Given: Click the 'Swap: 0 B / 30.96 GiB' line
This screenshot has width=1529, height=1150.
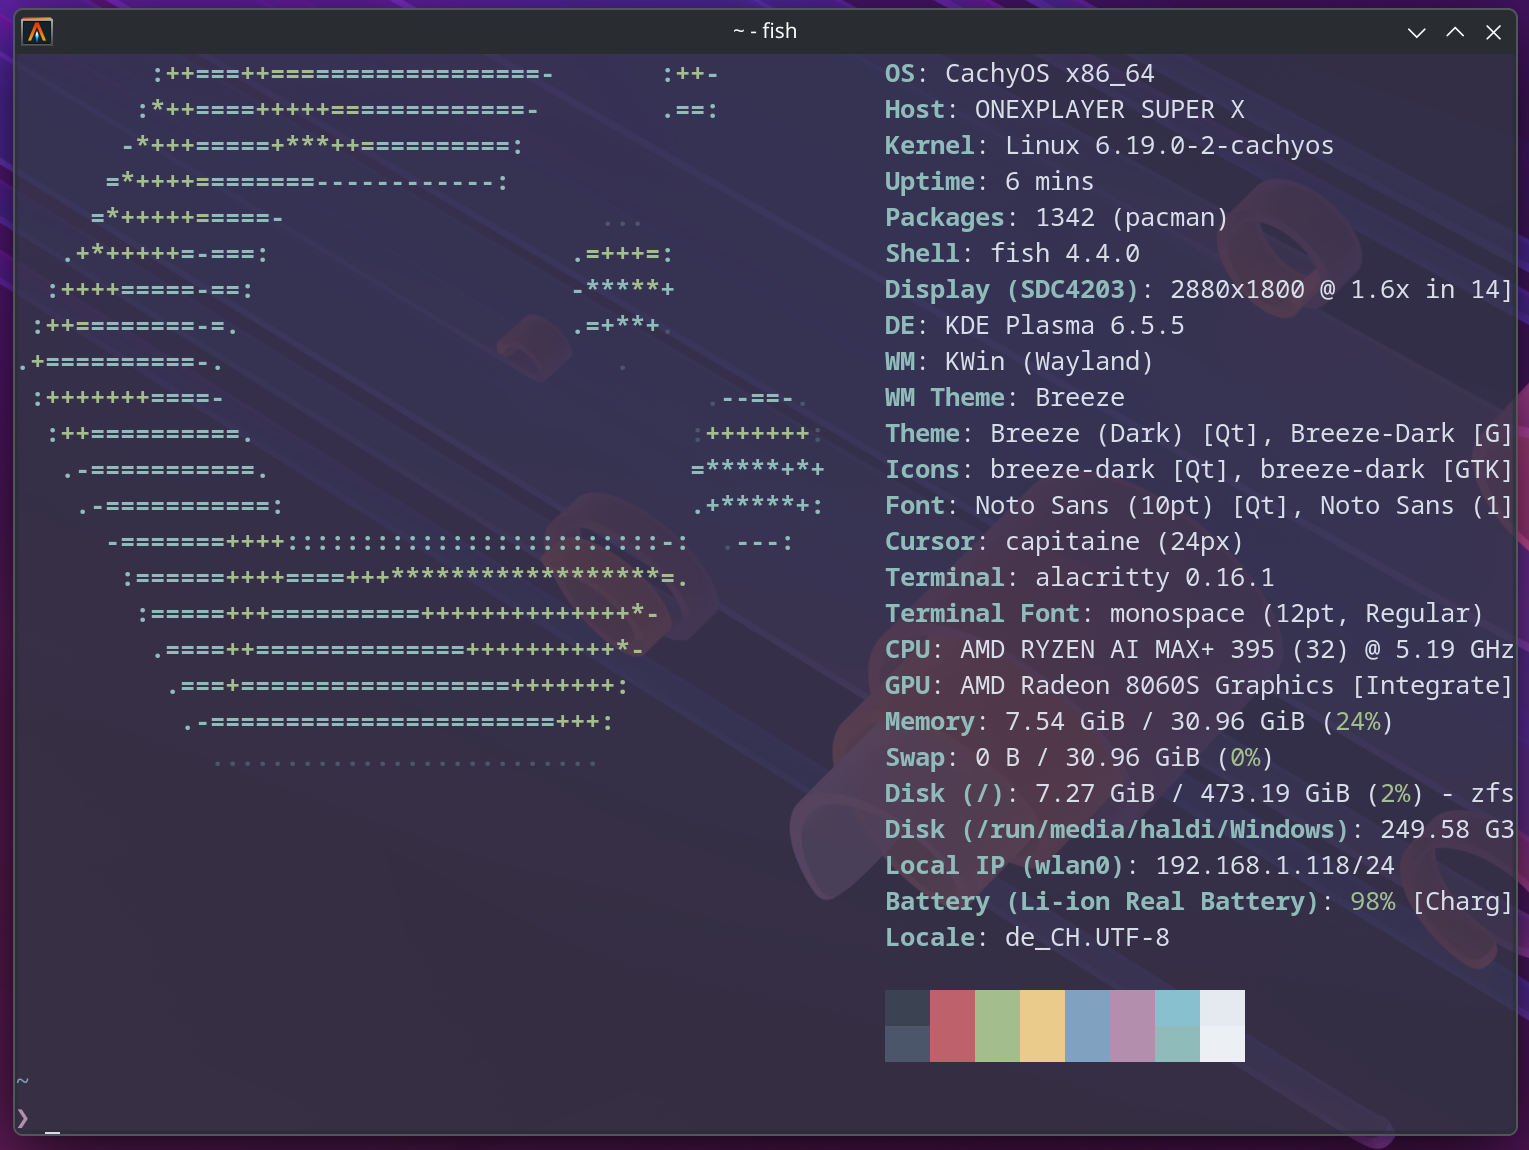Looking at the screenshot, I should [x=1080, y=758].
